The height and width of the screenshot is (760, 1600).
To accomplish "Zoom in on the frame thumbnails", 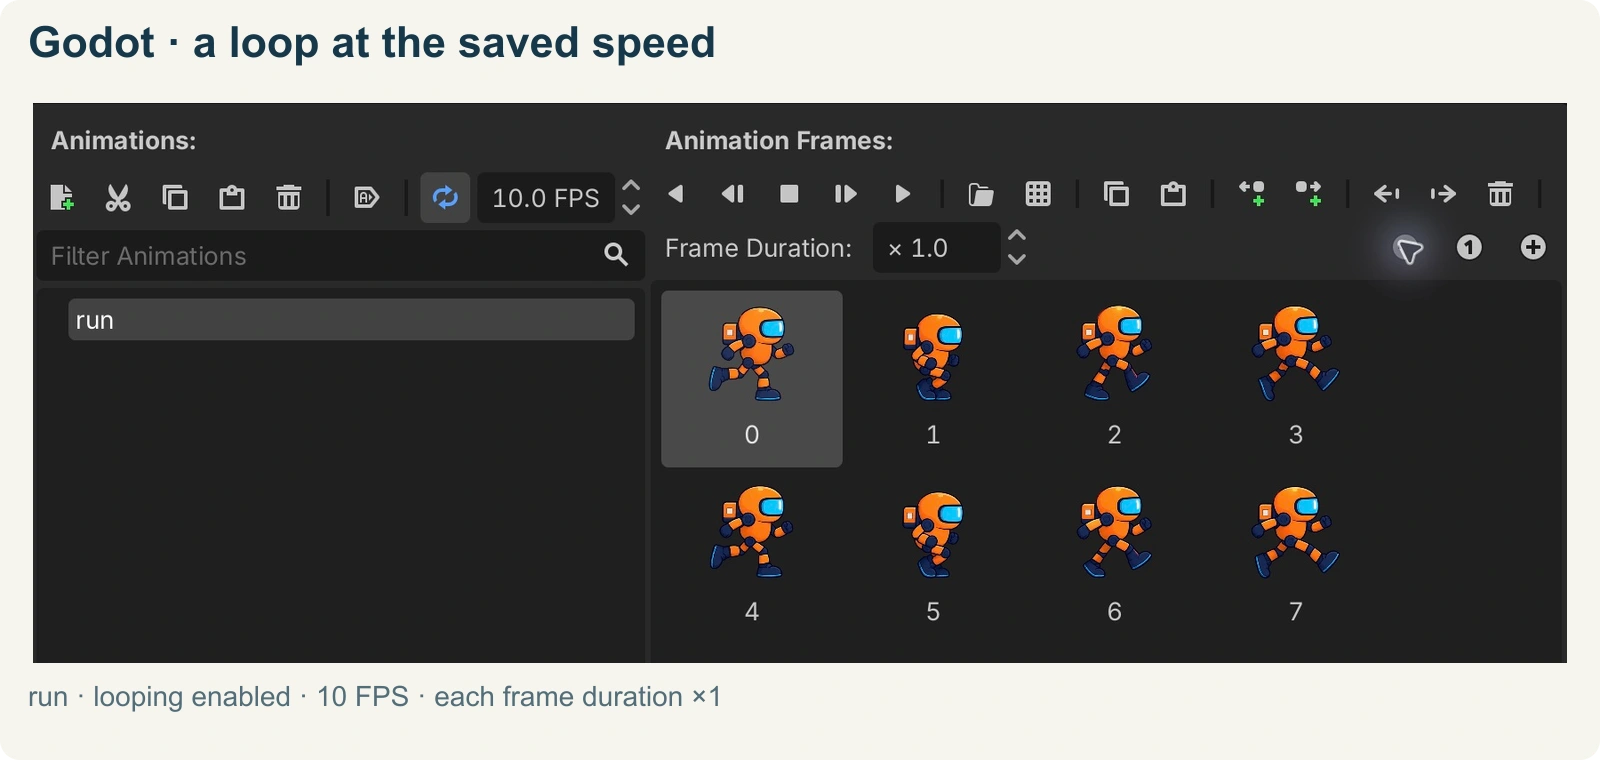I will coord(1533,247).
